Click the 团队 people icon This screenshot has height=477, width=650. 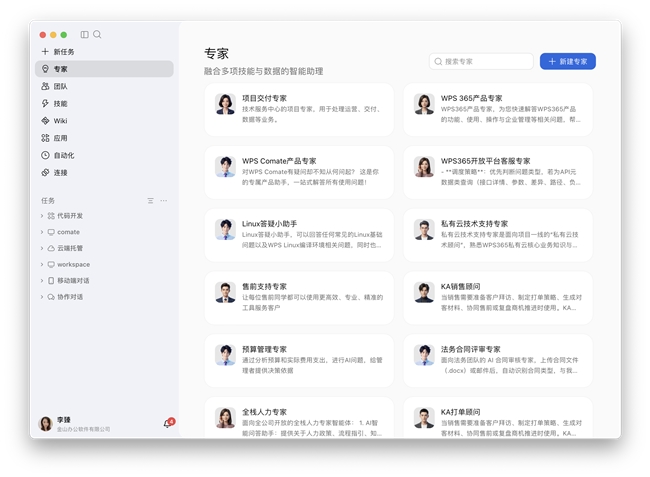pyautogui.click(x=45, y=86)
